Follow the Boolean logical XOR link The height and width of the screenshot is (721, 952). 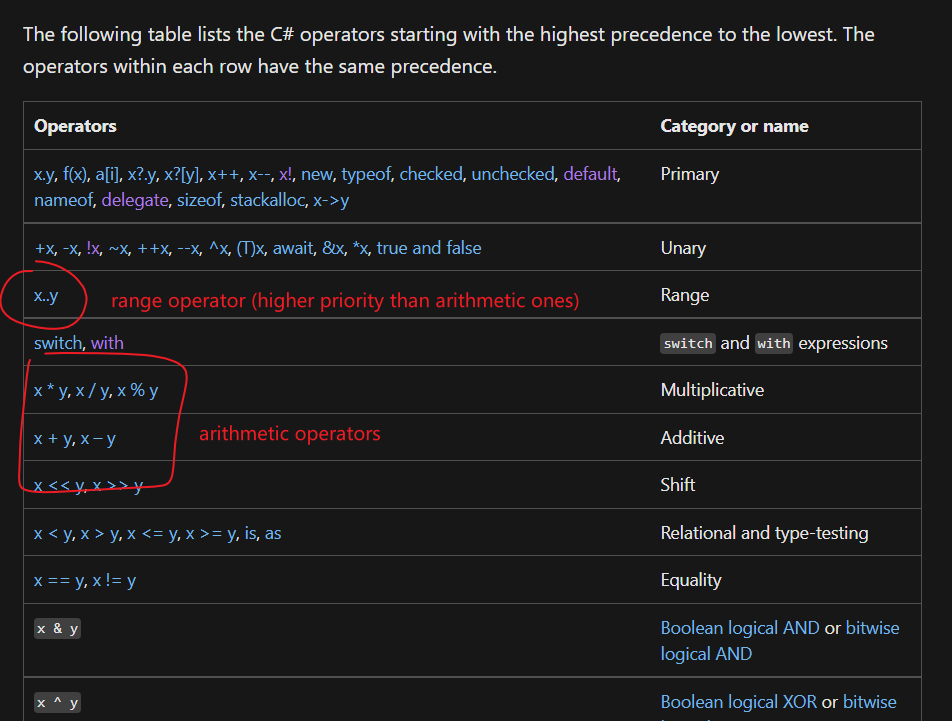pos(738,702)
